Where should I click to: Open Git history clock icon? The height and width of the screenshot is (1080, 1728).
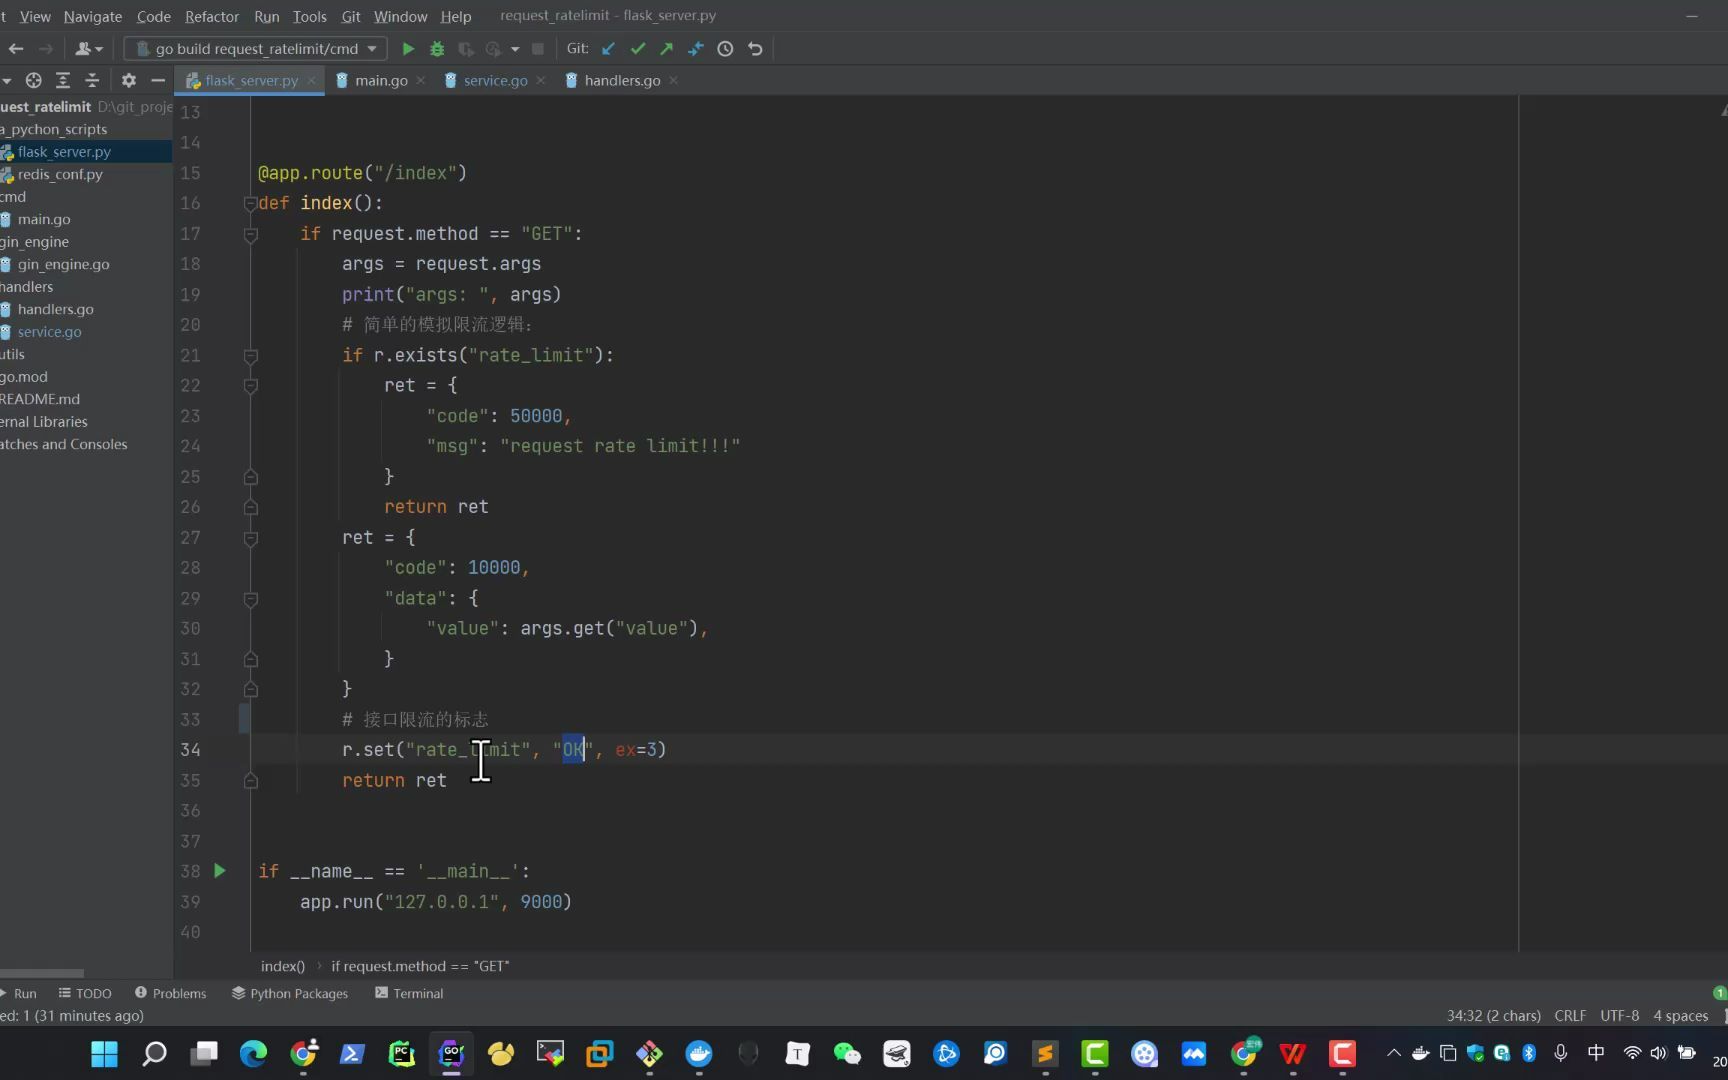tap(725, 48)
